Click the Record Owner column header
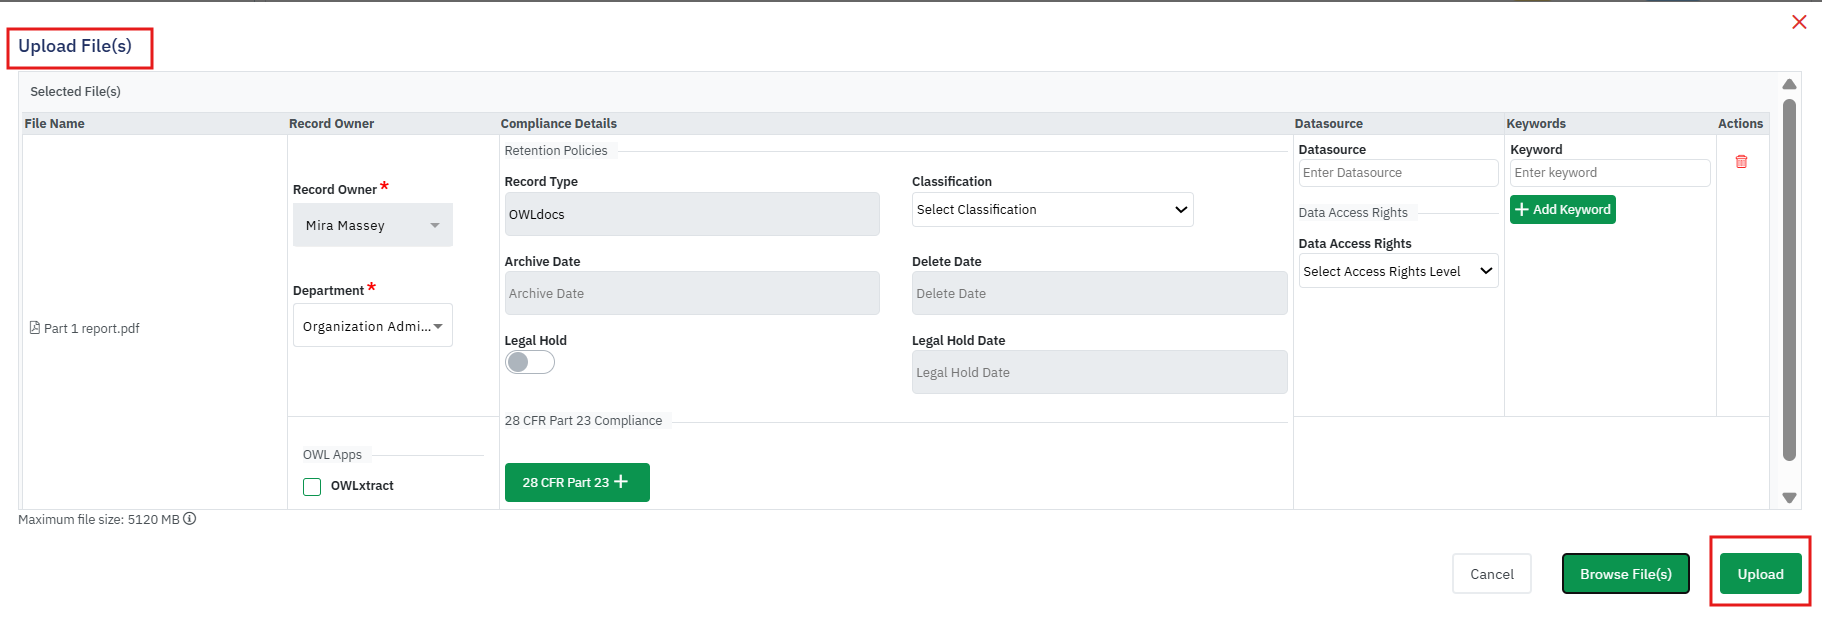Image resolution: width=1822 pixels, height=620 pixels. (332, 124)
